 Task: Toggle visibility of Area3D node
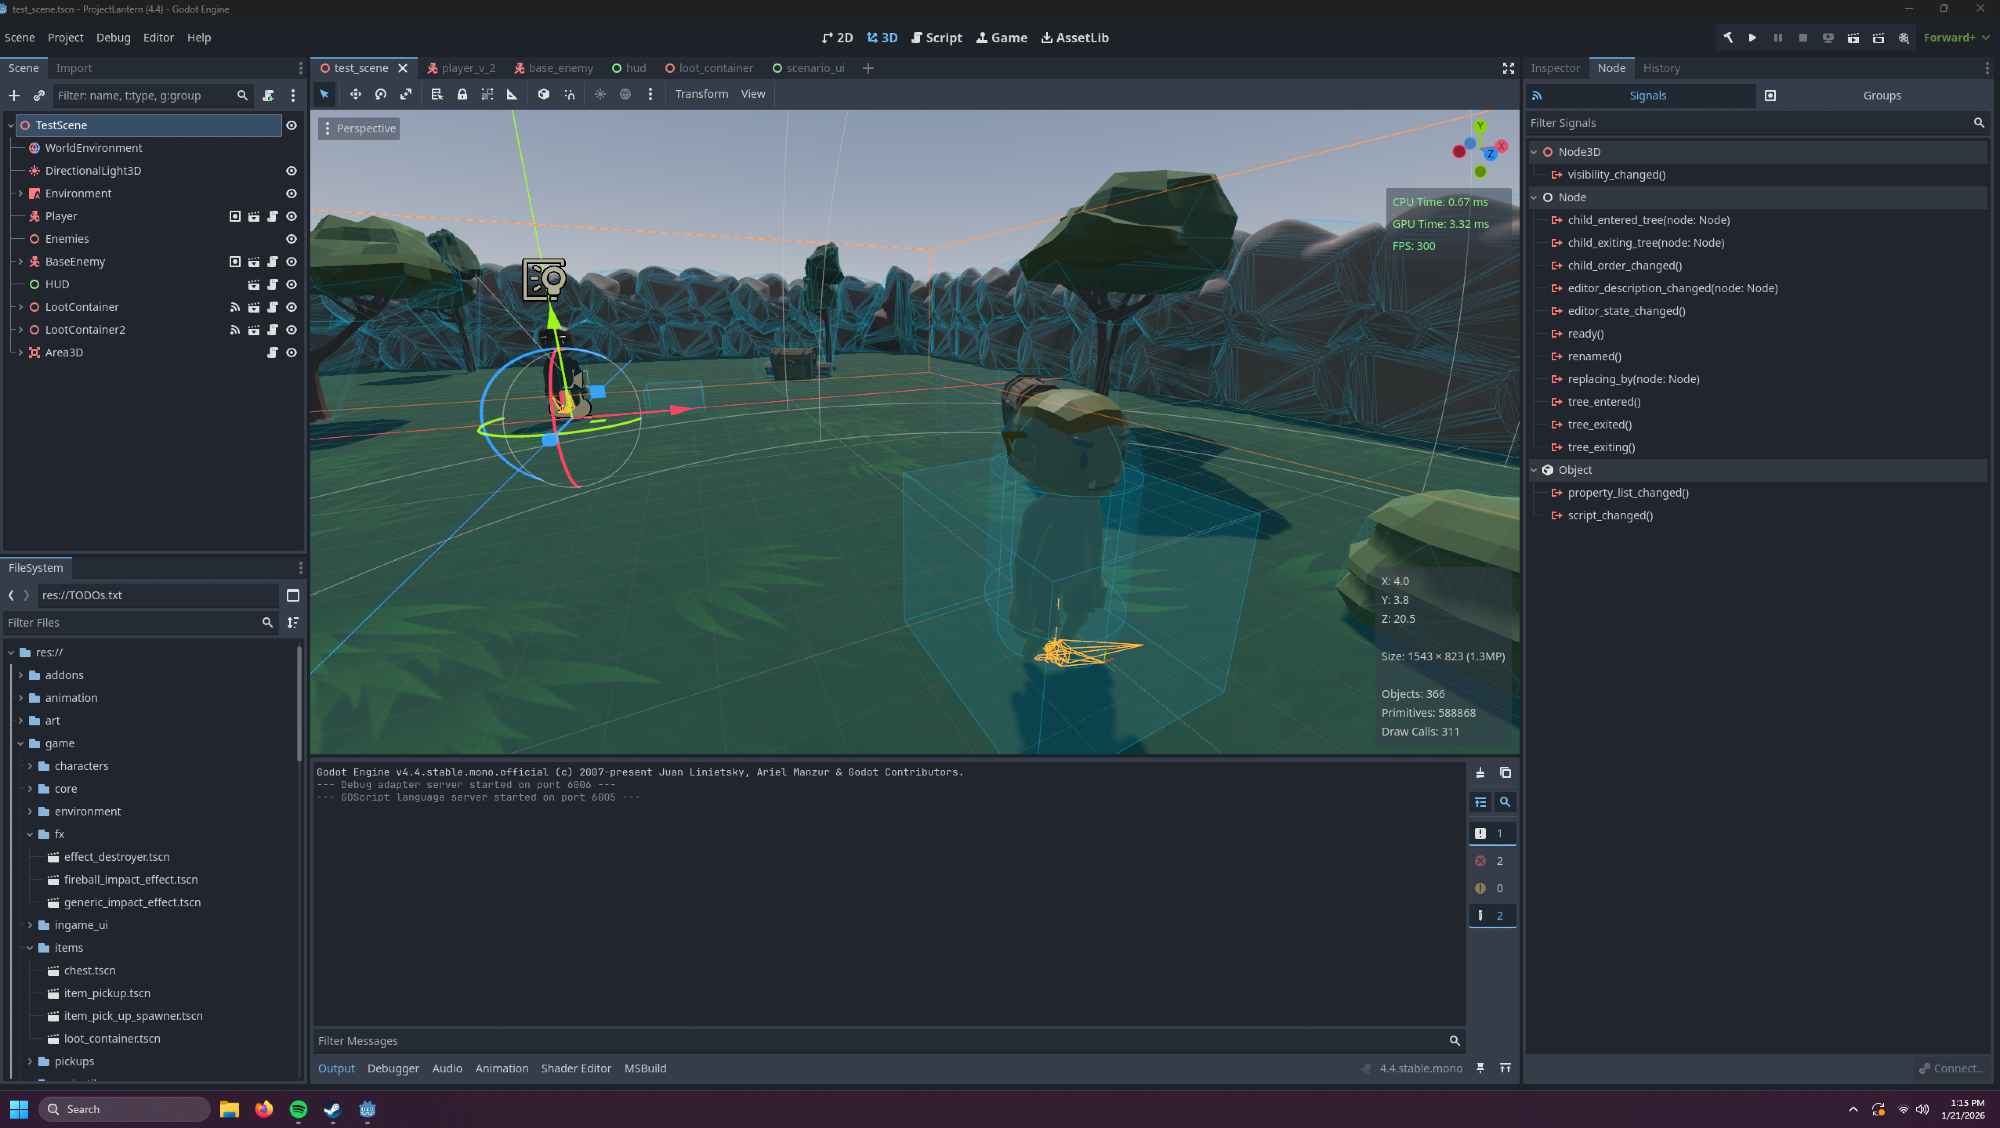(291, 353)
